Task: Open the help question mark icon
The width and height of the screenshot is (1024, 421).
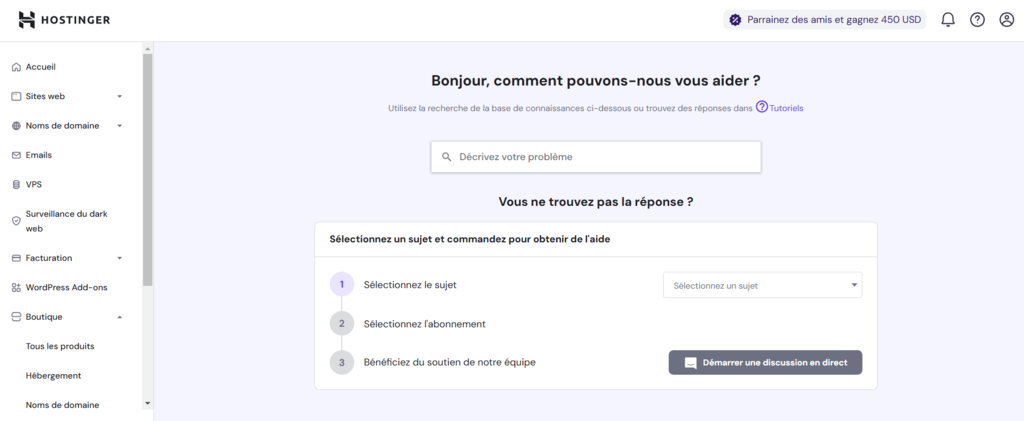Action: (977, 20)
